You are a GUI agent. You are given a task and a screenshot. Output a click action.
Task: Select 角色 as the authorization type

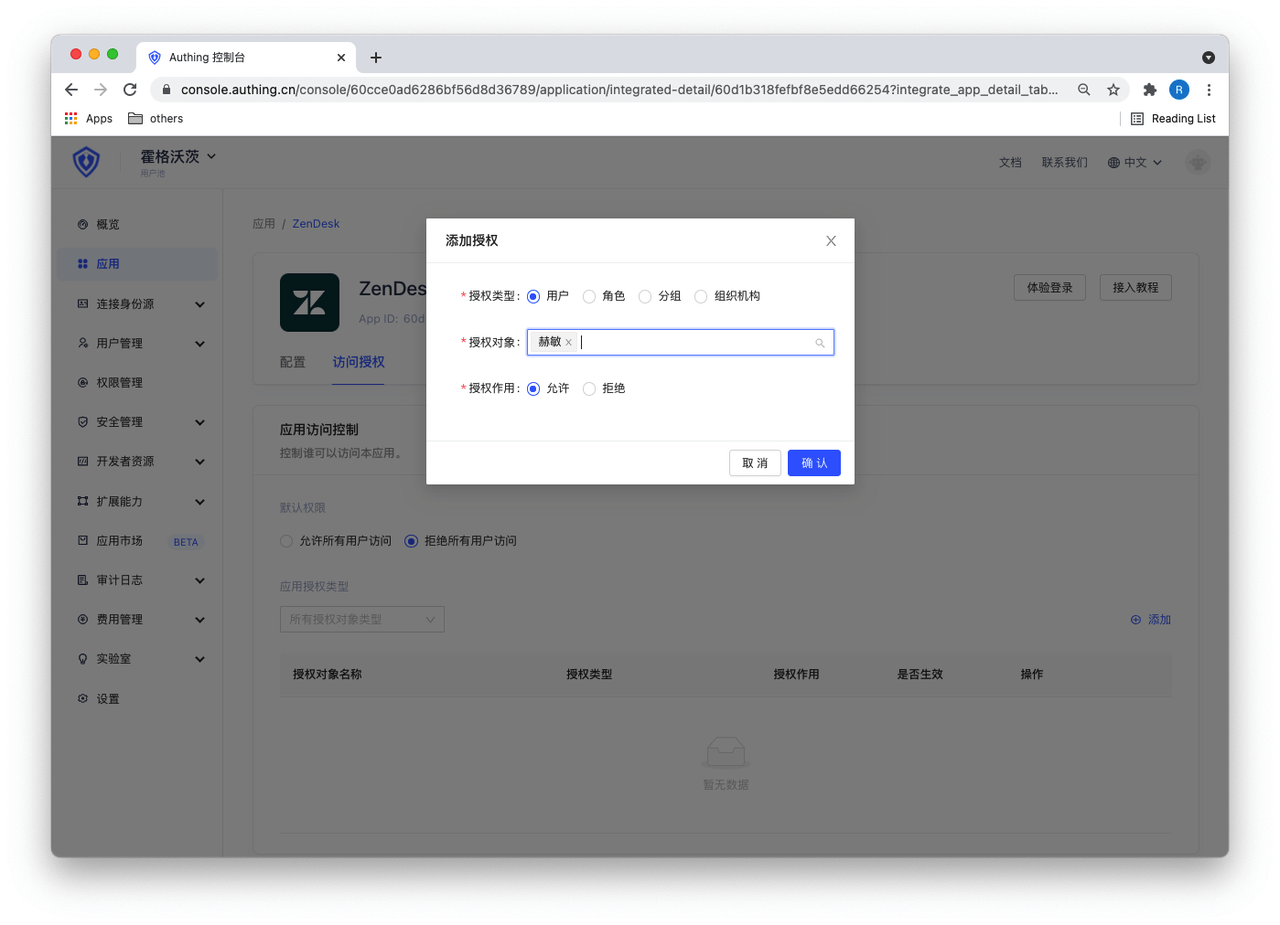tap(590, 296)
